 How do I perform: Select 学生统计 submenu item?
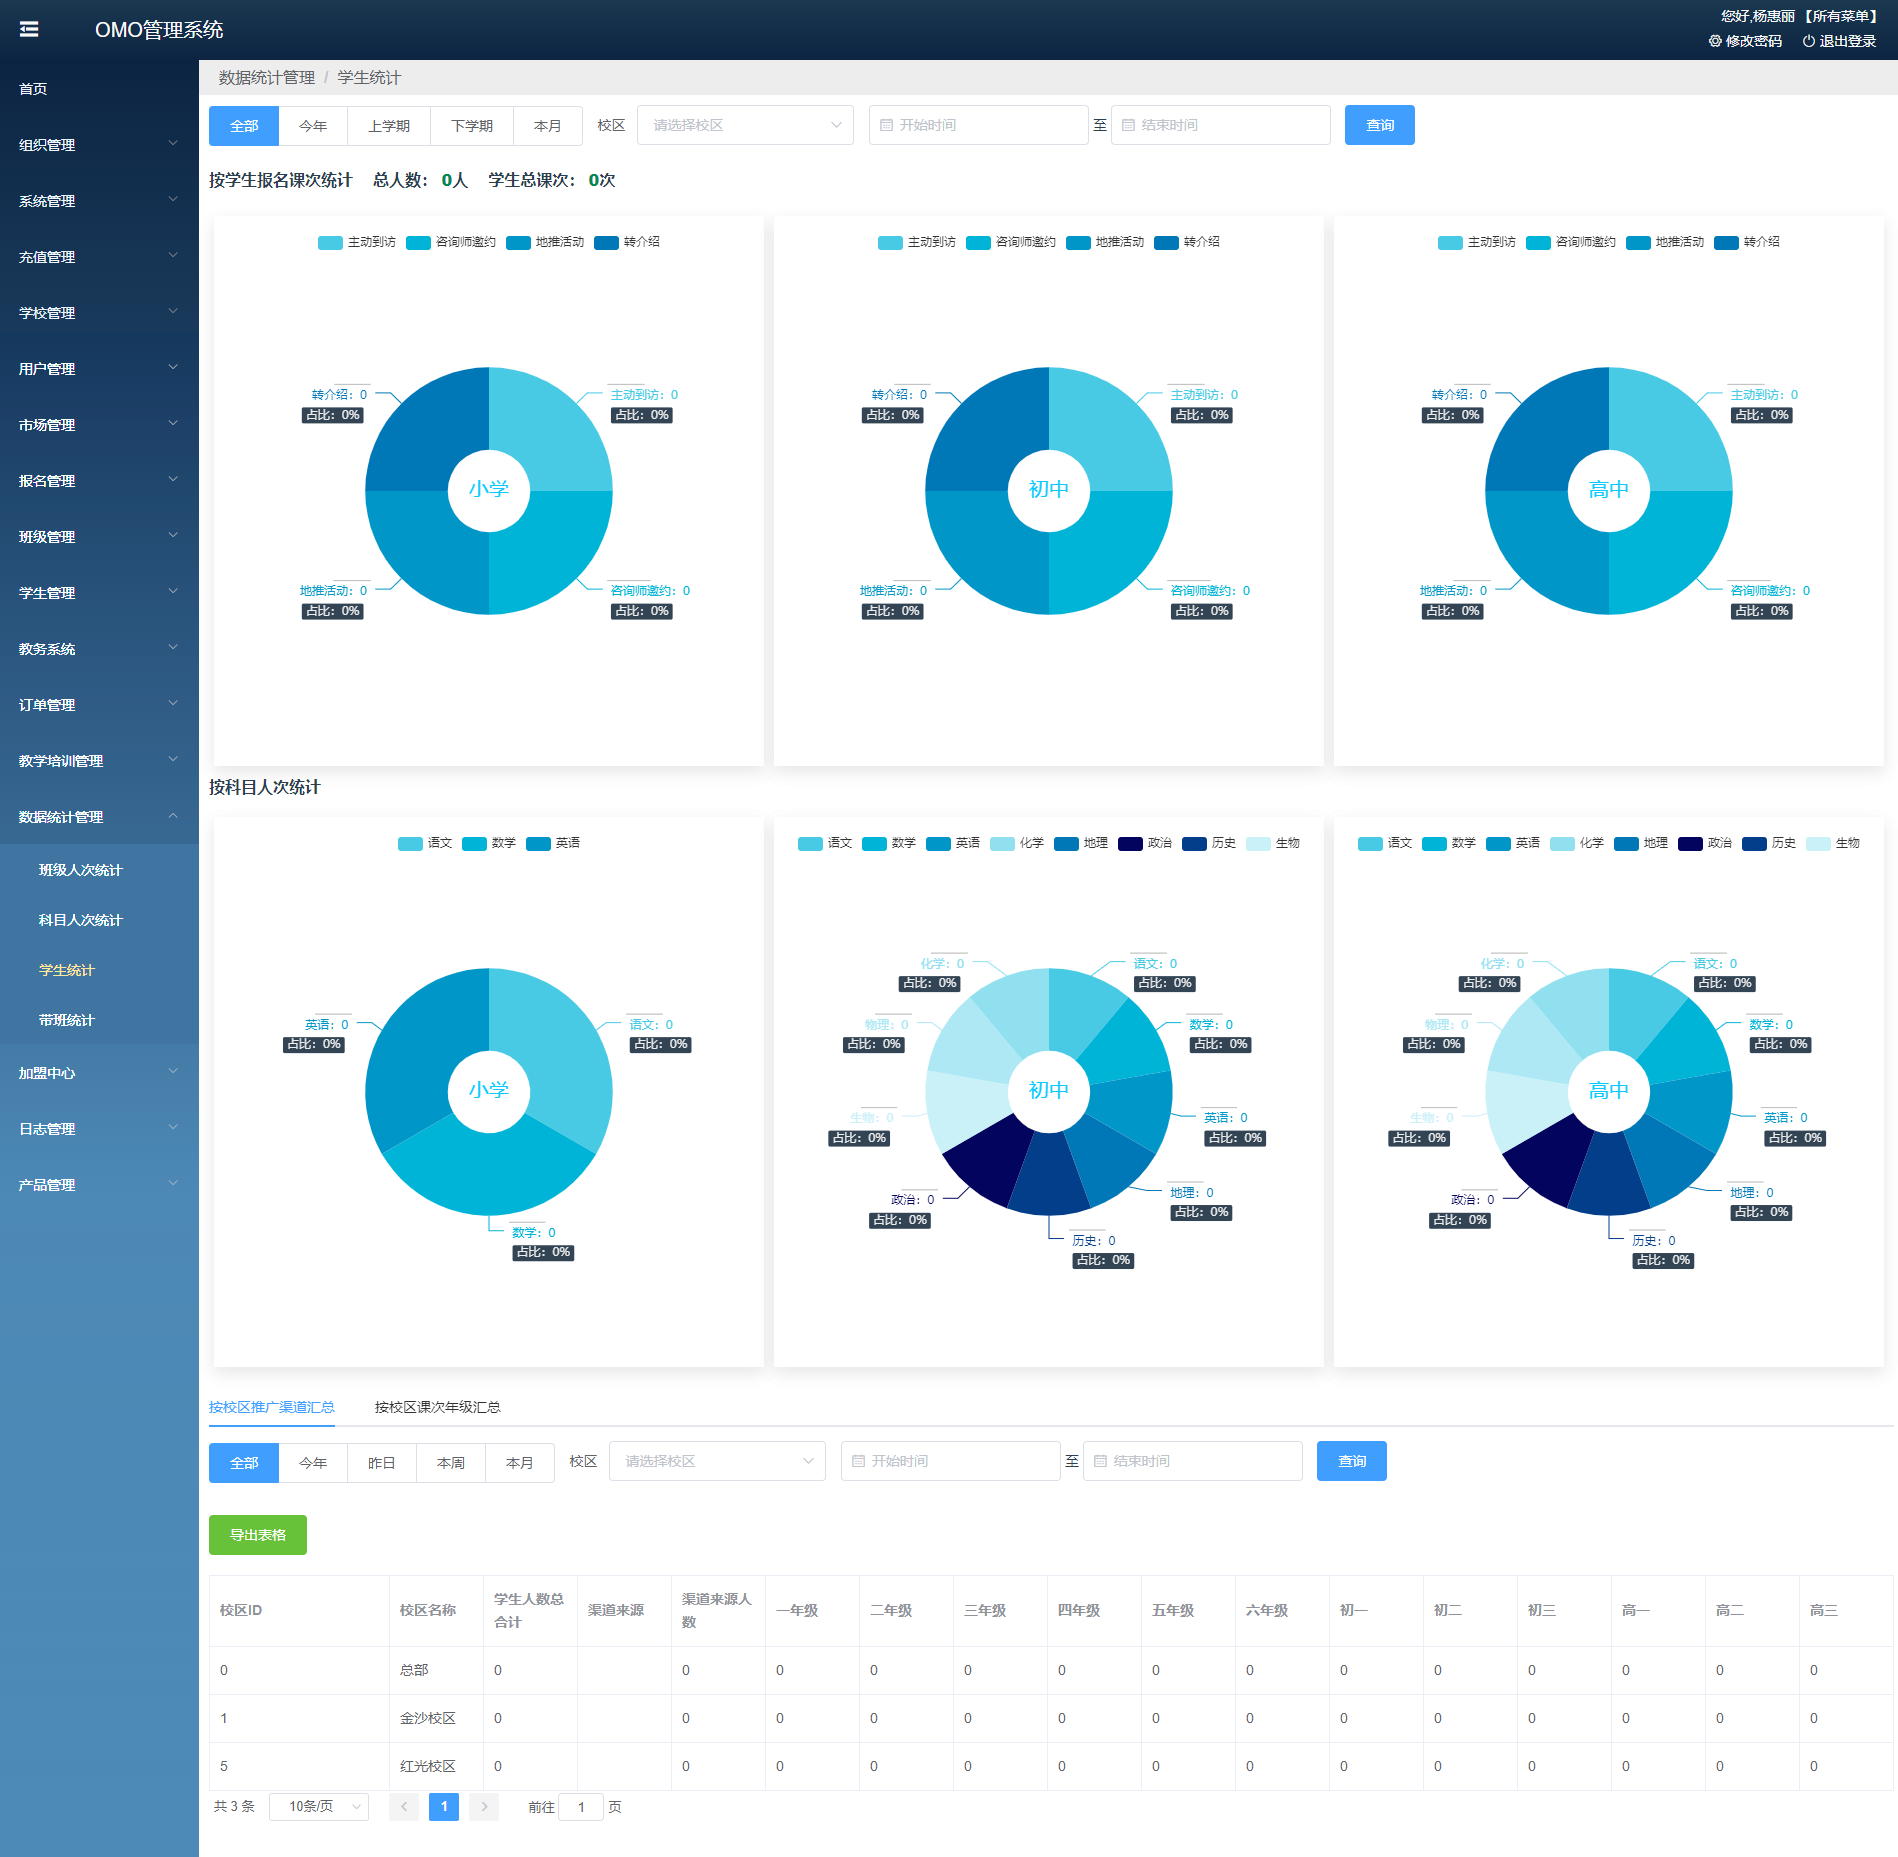[x=99, y=970]
